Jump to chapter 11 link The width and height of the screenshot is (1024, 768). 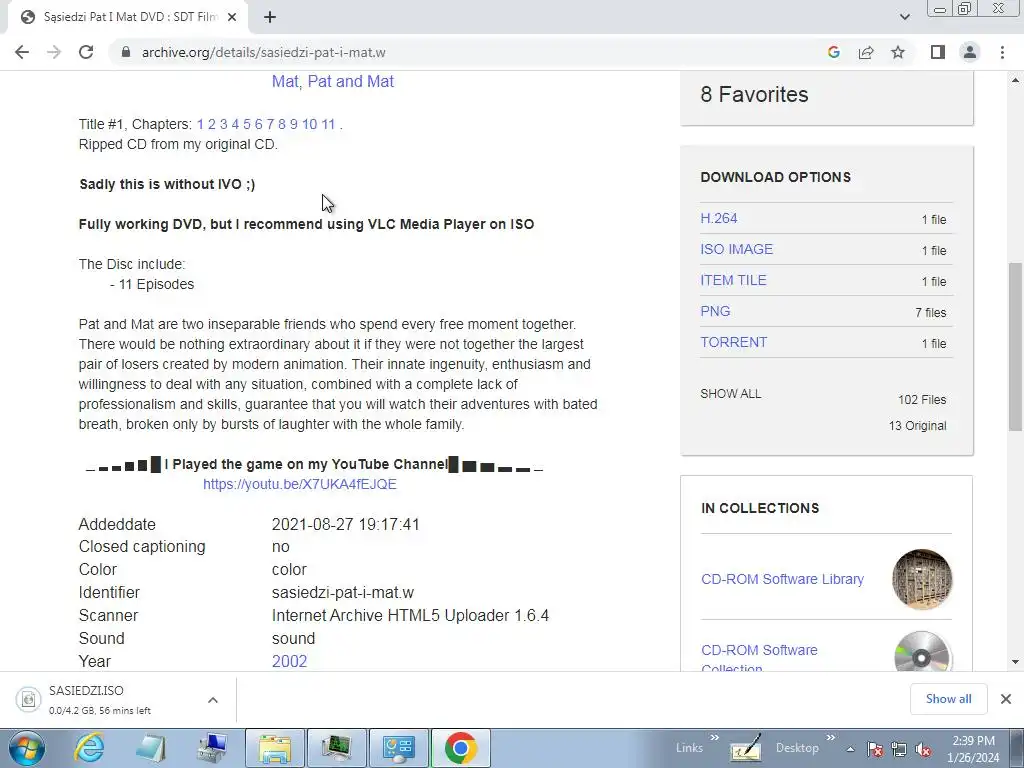click(328, 124)
